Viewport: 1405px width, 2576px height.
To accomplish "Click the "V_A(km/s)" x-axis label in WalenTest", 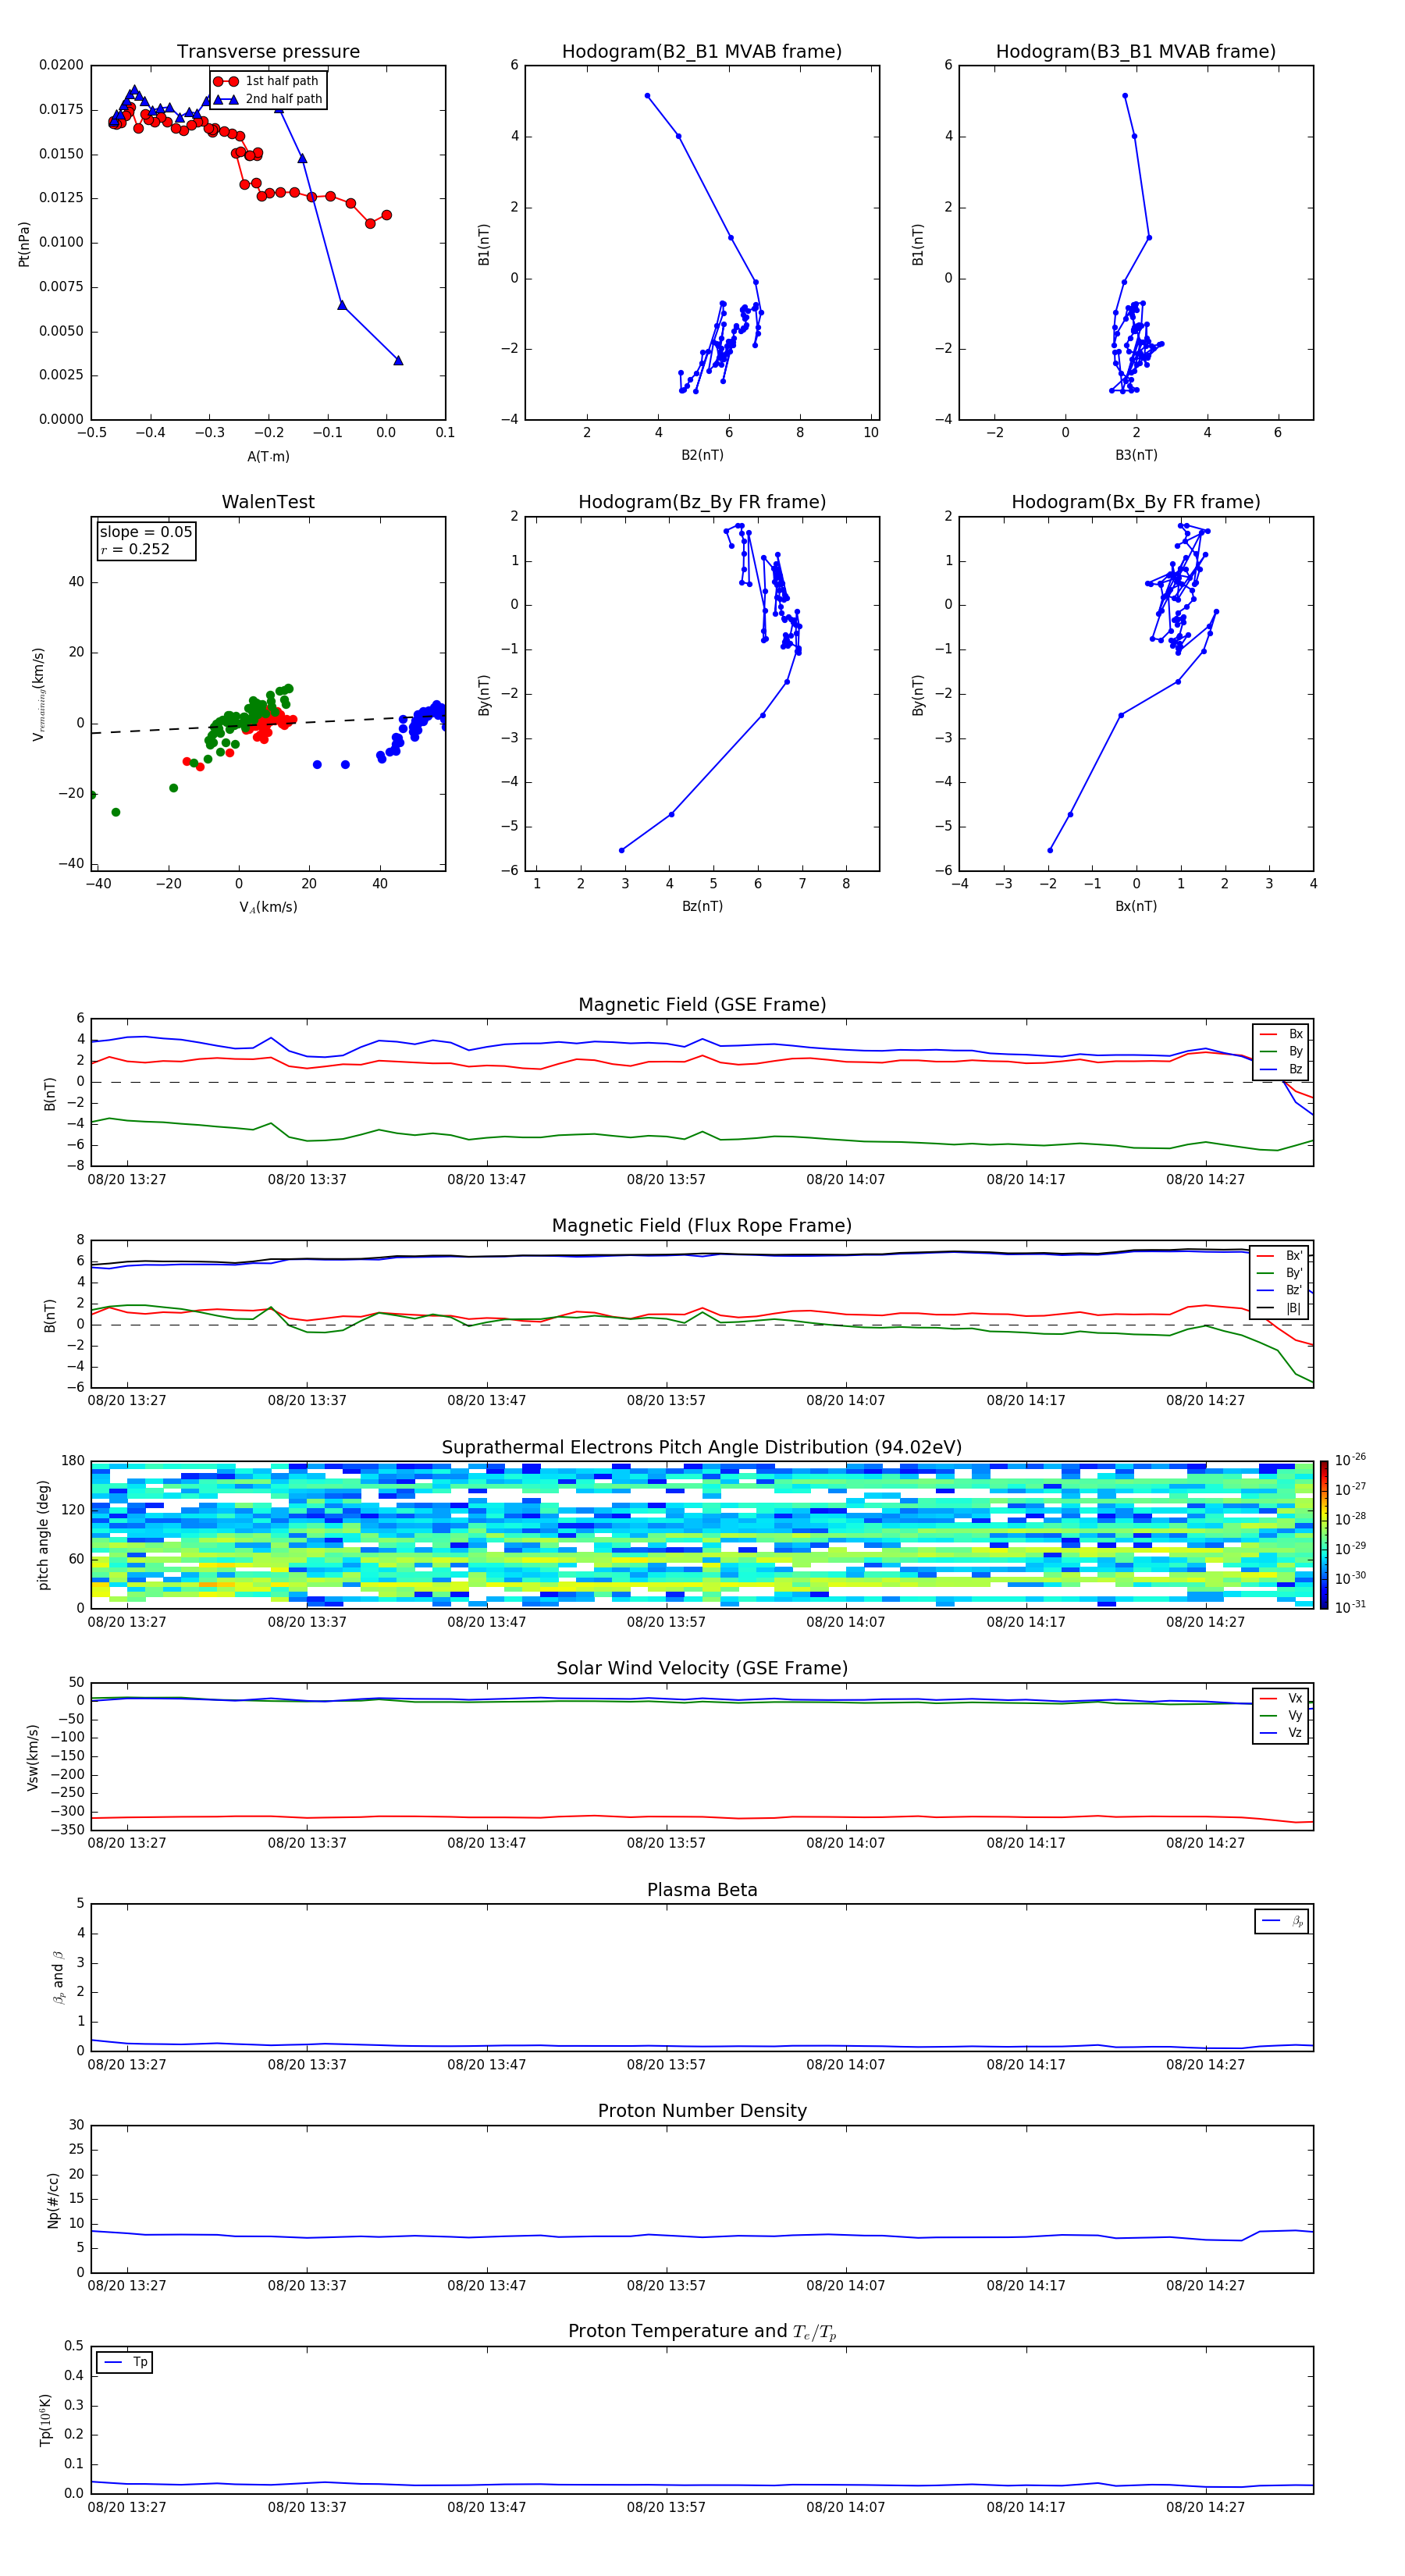I will pos(268,907).
